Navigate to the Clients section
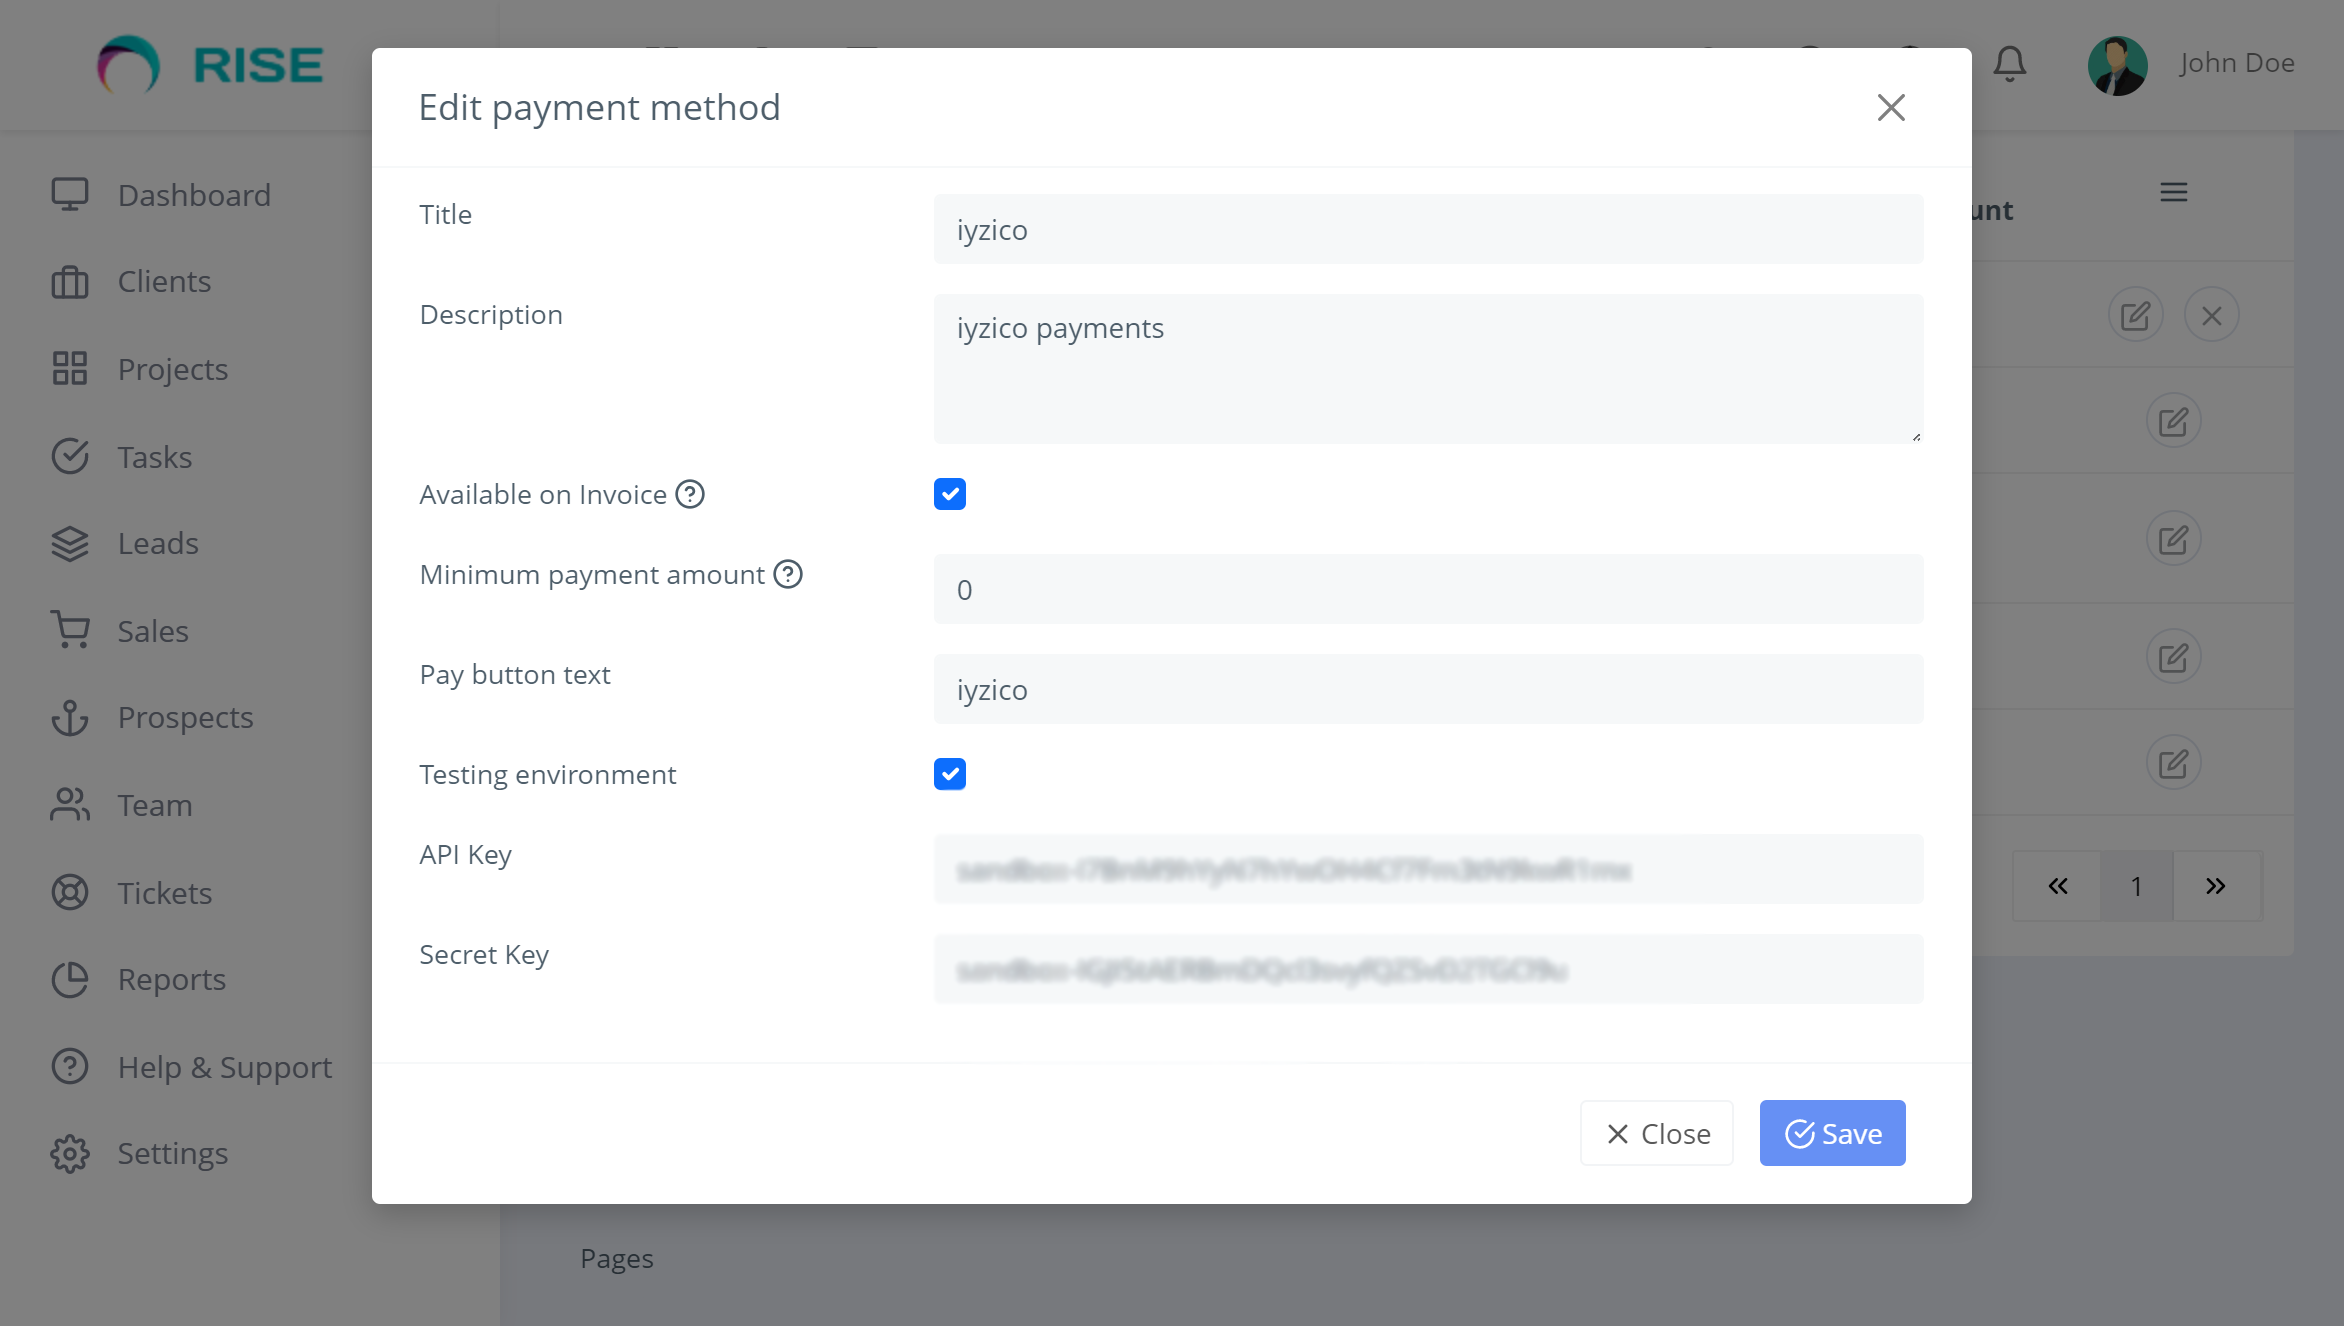 (162, 281)
